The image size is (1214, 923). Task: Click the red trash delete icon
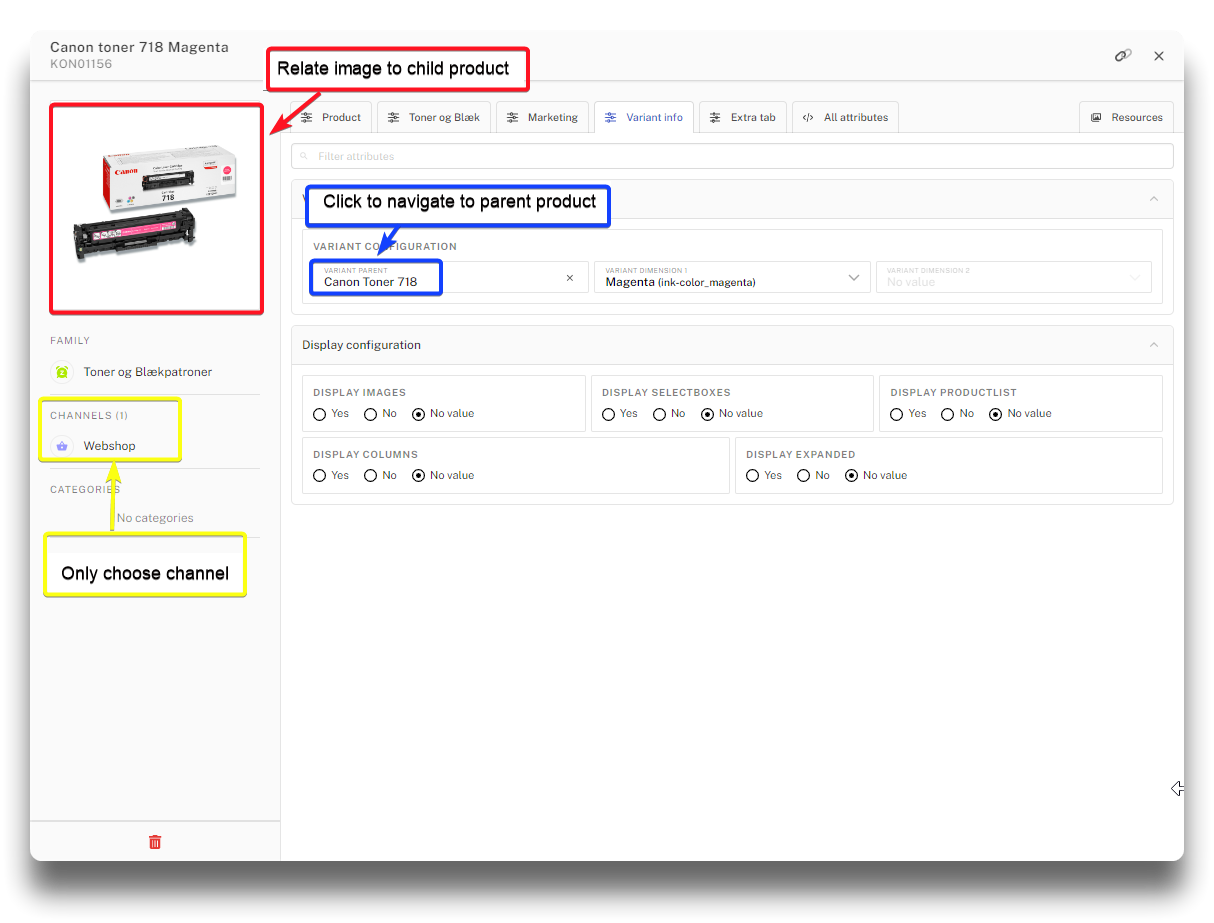[x=155, y=842]
